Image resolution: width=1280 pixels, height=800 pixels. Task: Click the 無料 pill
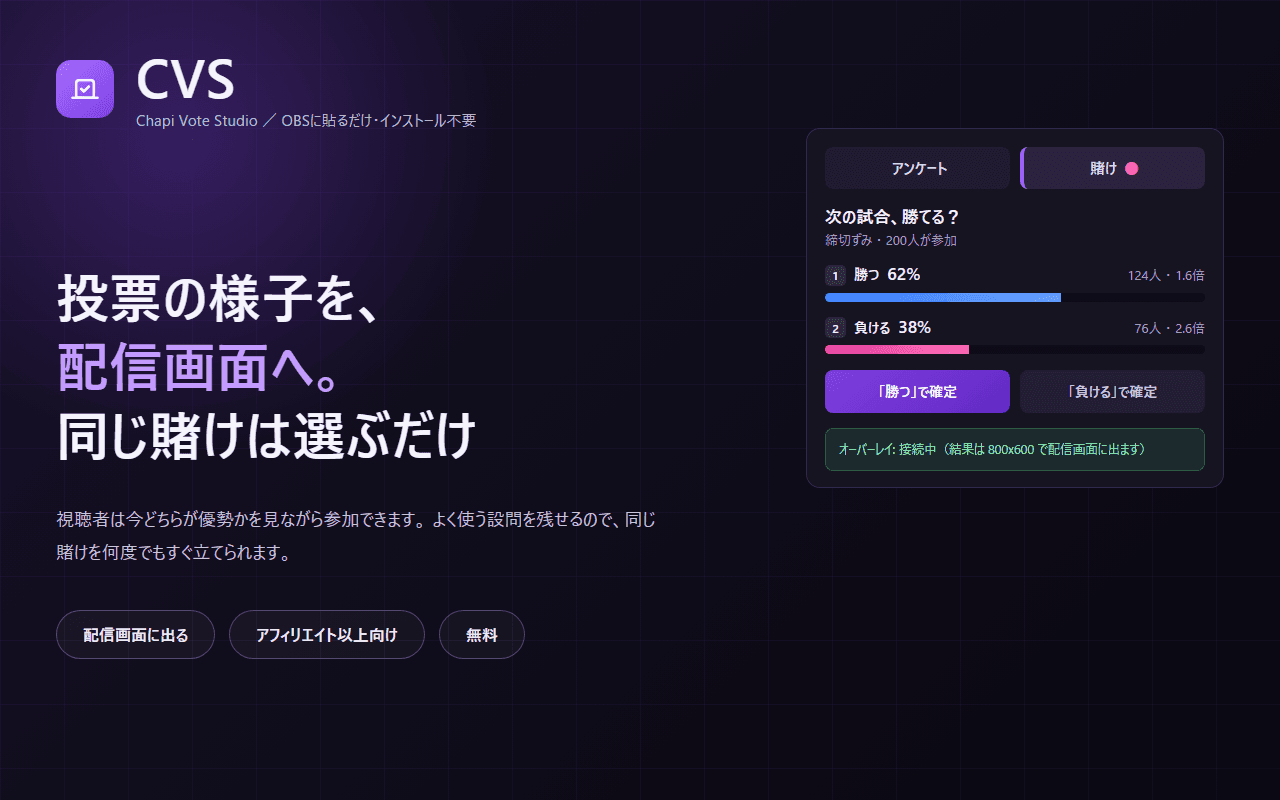pos(482,634)
